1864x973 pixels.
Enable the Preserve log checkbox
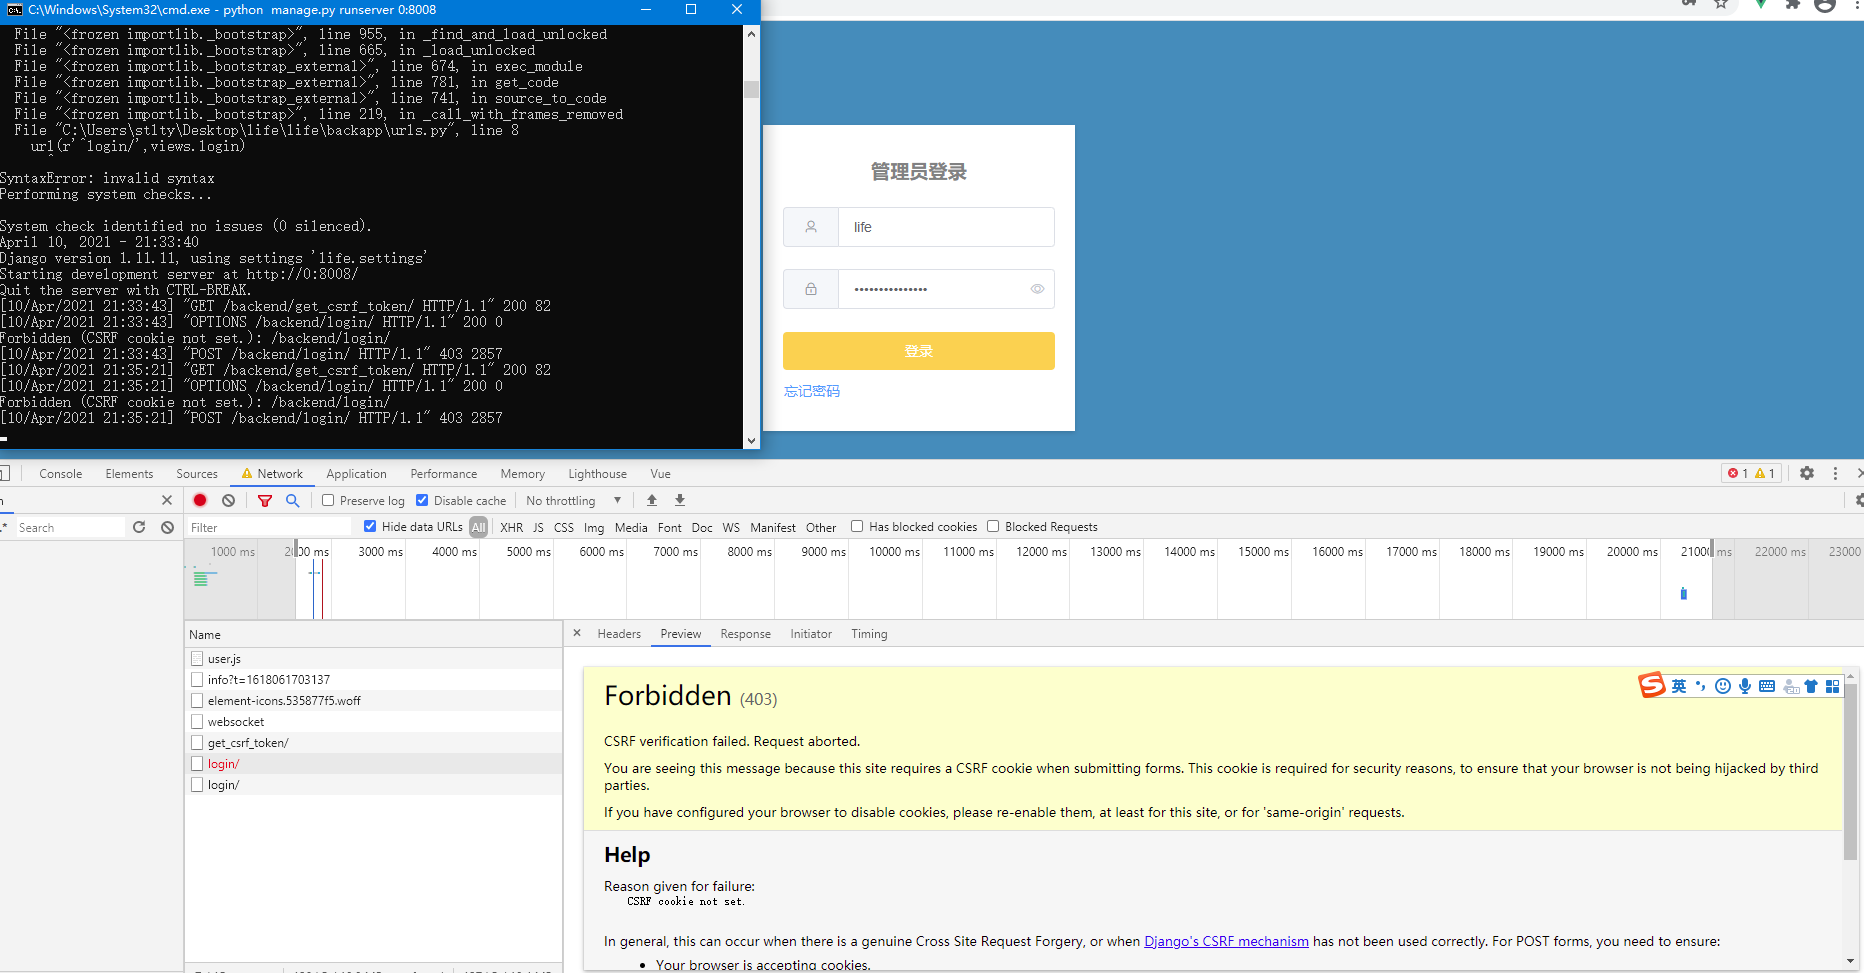328,500
